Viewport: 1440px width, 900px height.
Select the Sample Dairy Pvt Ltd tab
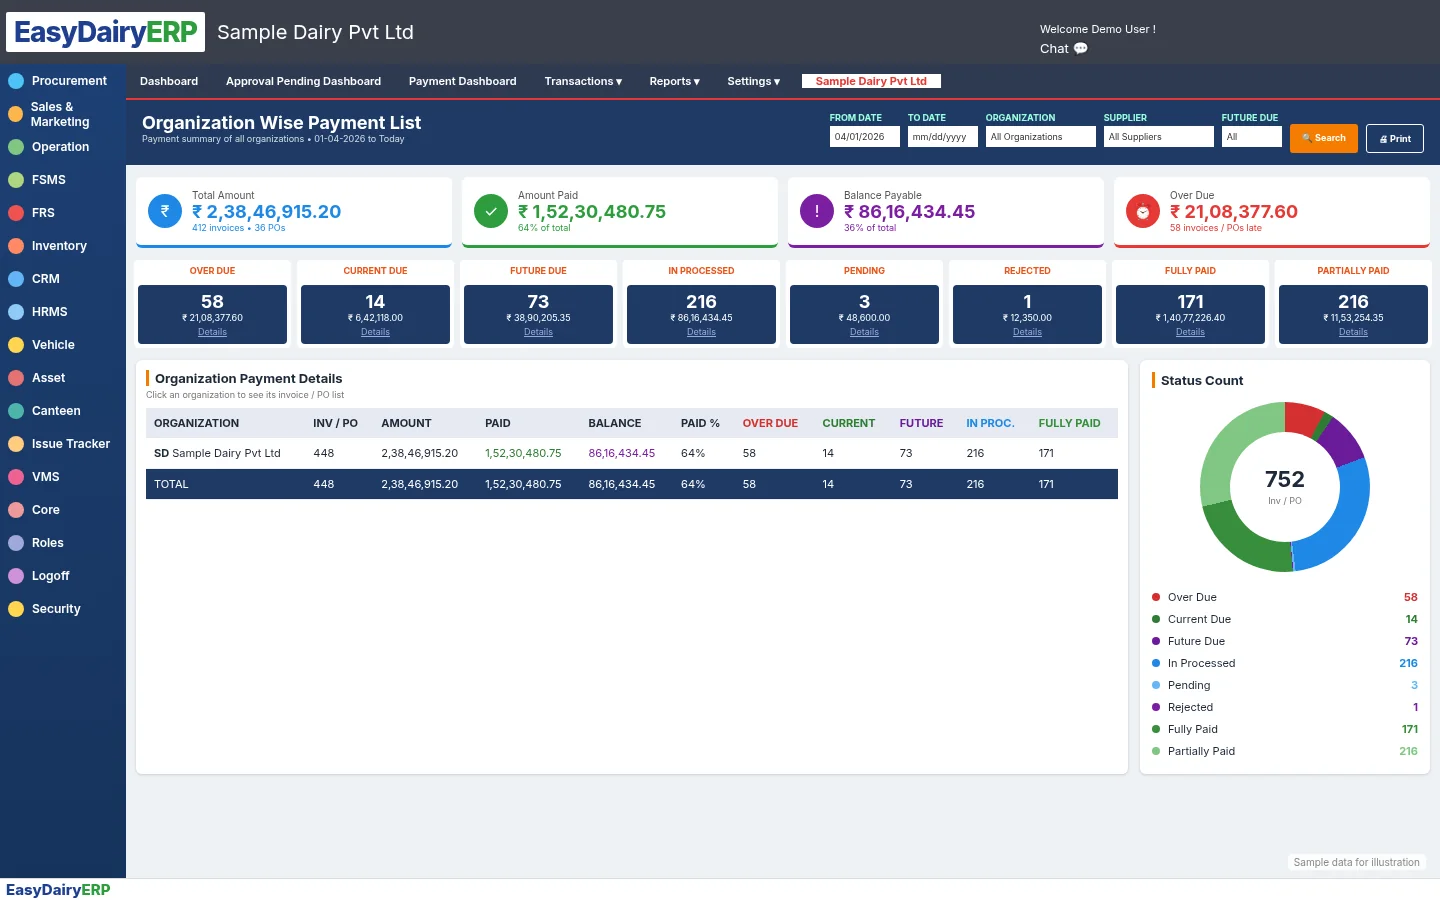coord(871,81)
